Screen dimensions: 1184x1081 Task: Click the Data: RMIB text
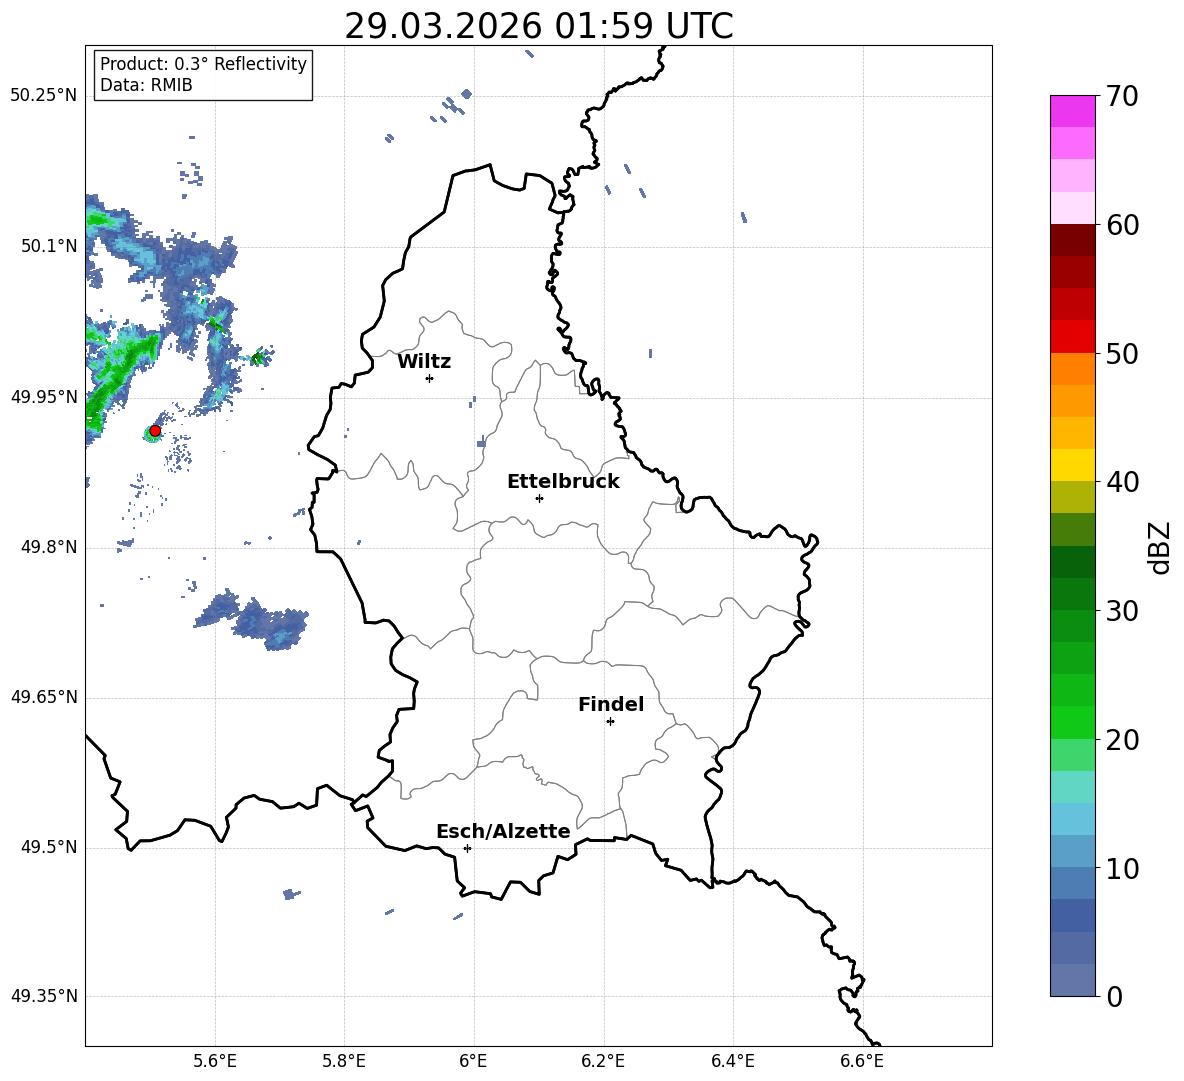tap(146, 85)
